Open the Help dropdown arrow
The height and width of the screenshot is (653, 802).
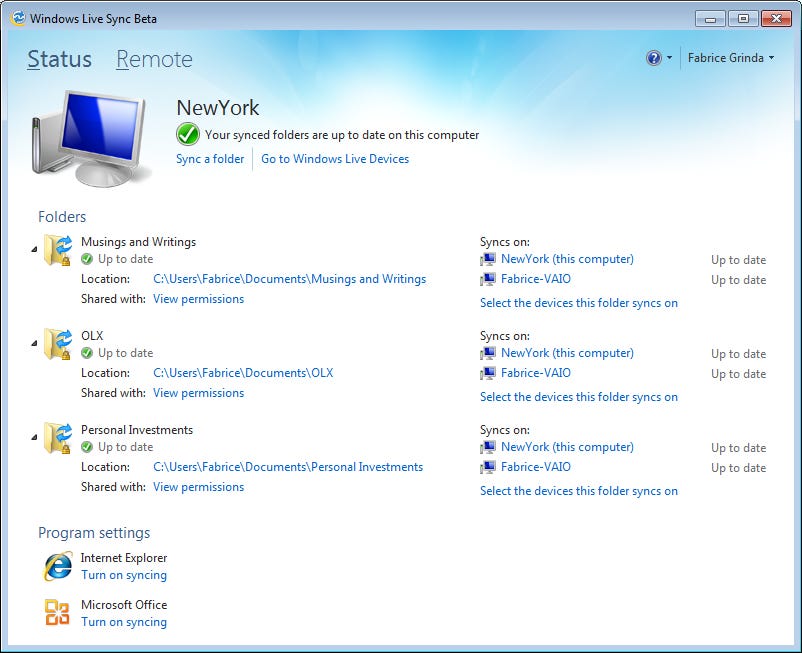click(x=670, y=58)
